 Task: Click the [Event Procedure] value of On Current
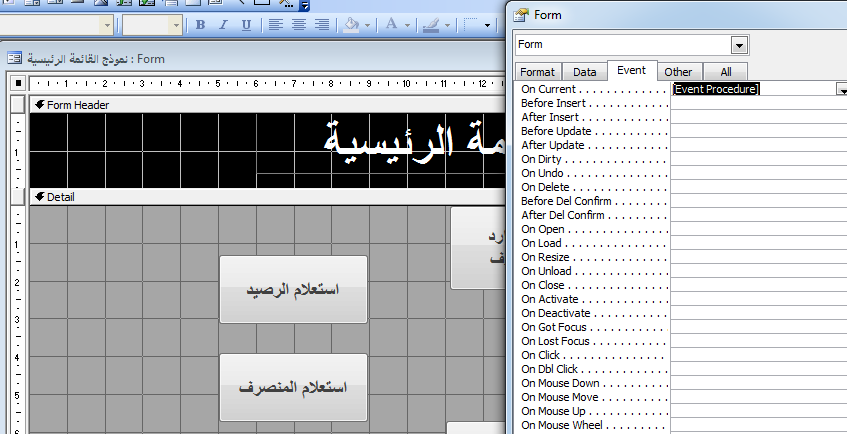pos(716,89)
